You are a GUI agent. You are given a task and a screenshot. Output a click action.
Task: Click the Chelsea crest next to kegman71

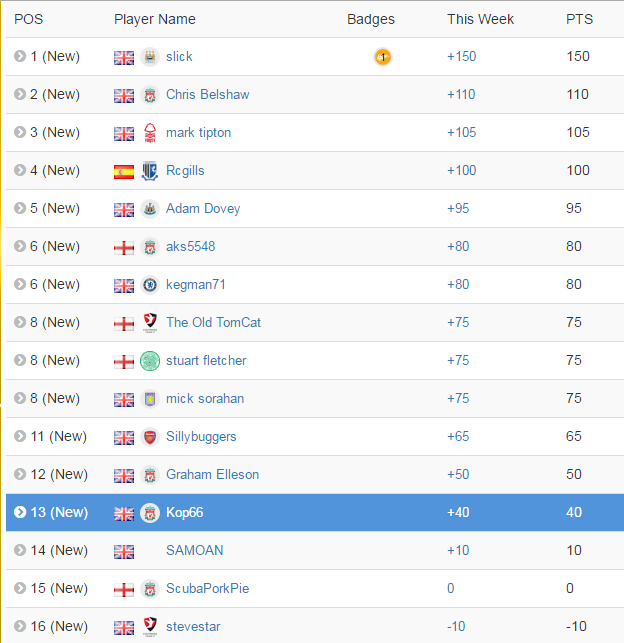[x=150, y=285]
